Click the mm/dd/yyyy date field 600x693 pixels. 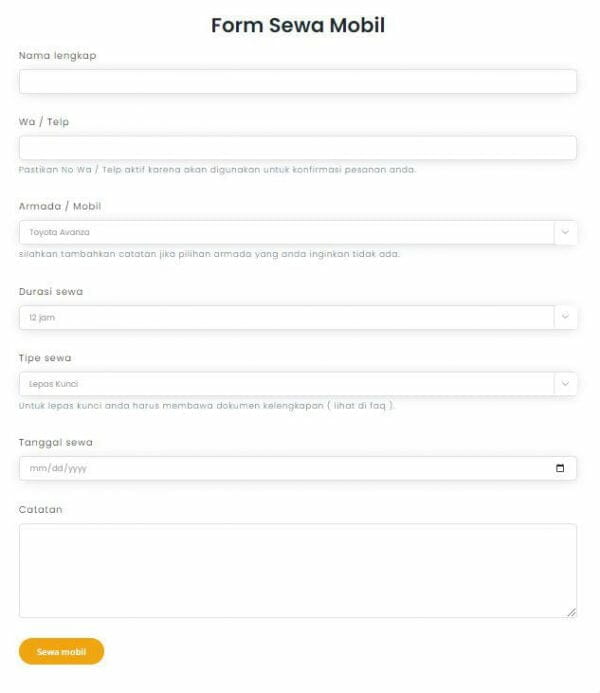280,468
